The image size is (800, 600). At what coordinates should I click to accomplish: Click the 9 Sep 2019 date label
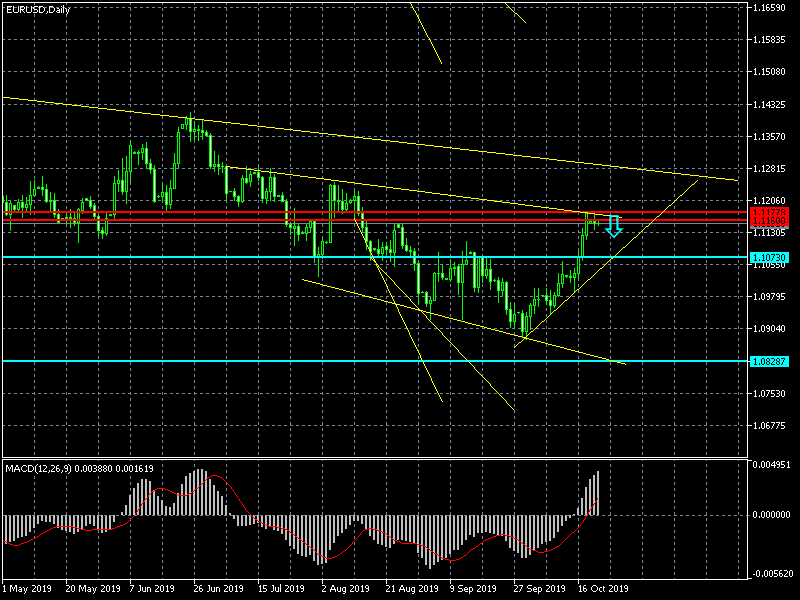point(471,588)
